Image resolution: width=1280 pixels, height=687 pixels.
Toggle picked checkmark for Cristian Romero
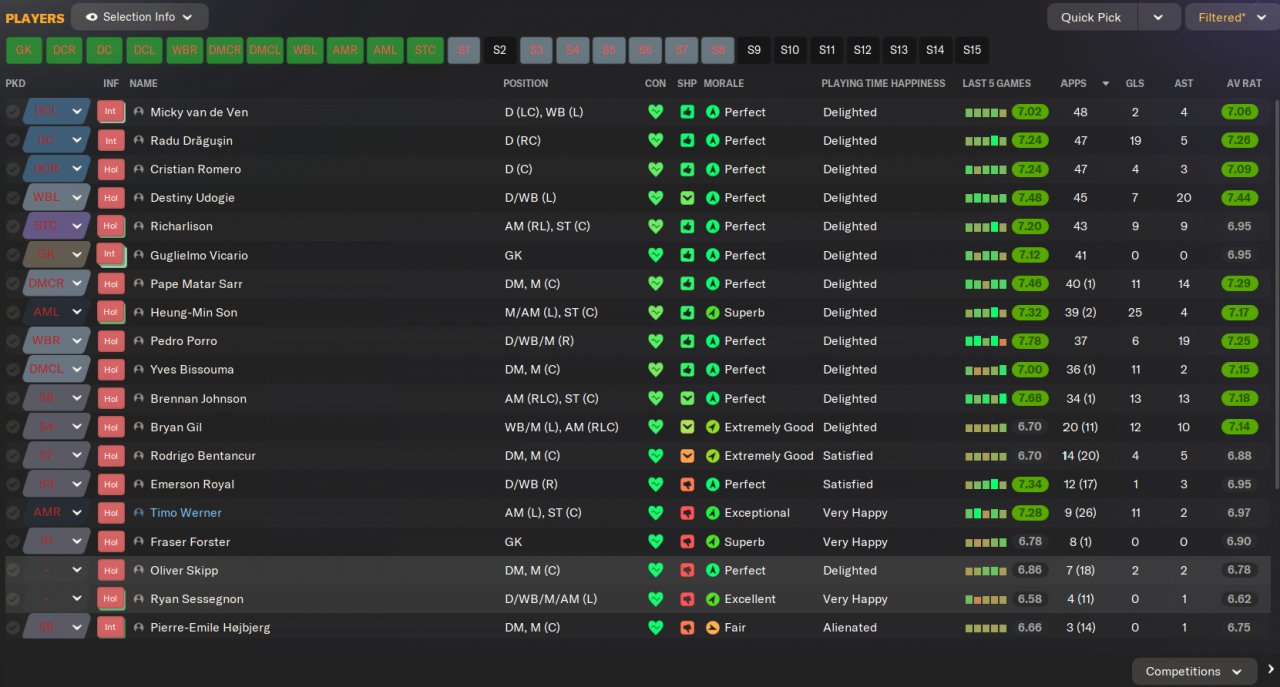(13, 169)
